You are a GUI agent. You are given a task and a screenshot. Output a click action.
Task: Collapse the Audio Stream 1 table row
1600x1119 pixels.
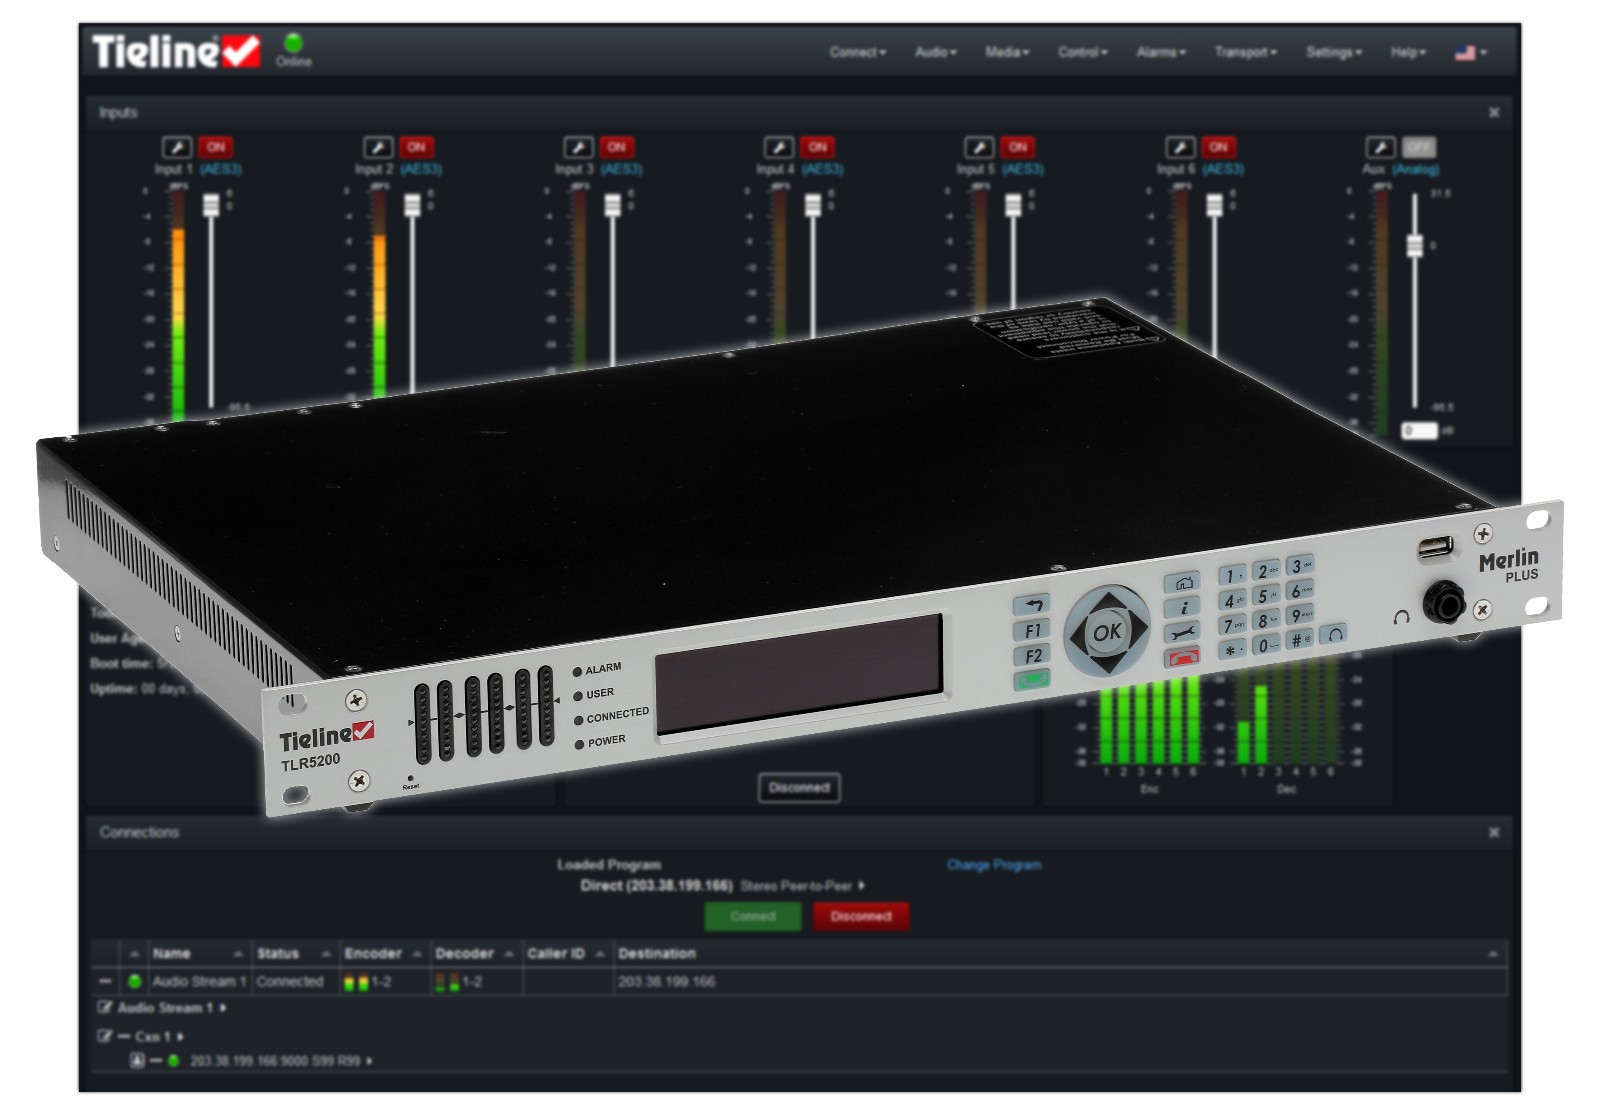[x=105, y=981]
